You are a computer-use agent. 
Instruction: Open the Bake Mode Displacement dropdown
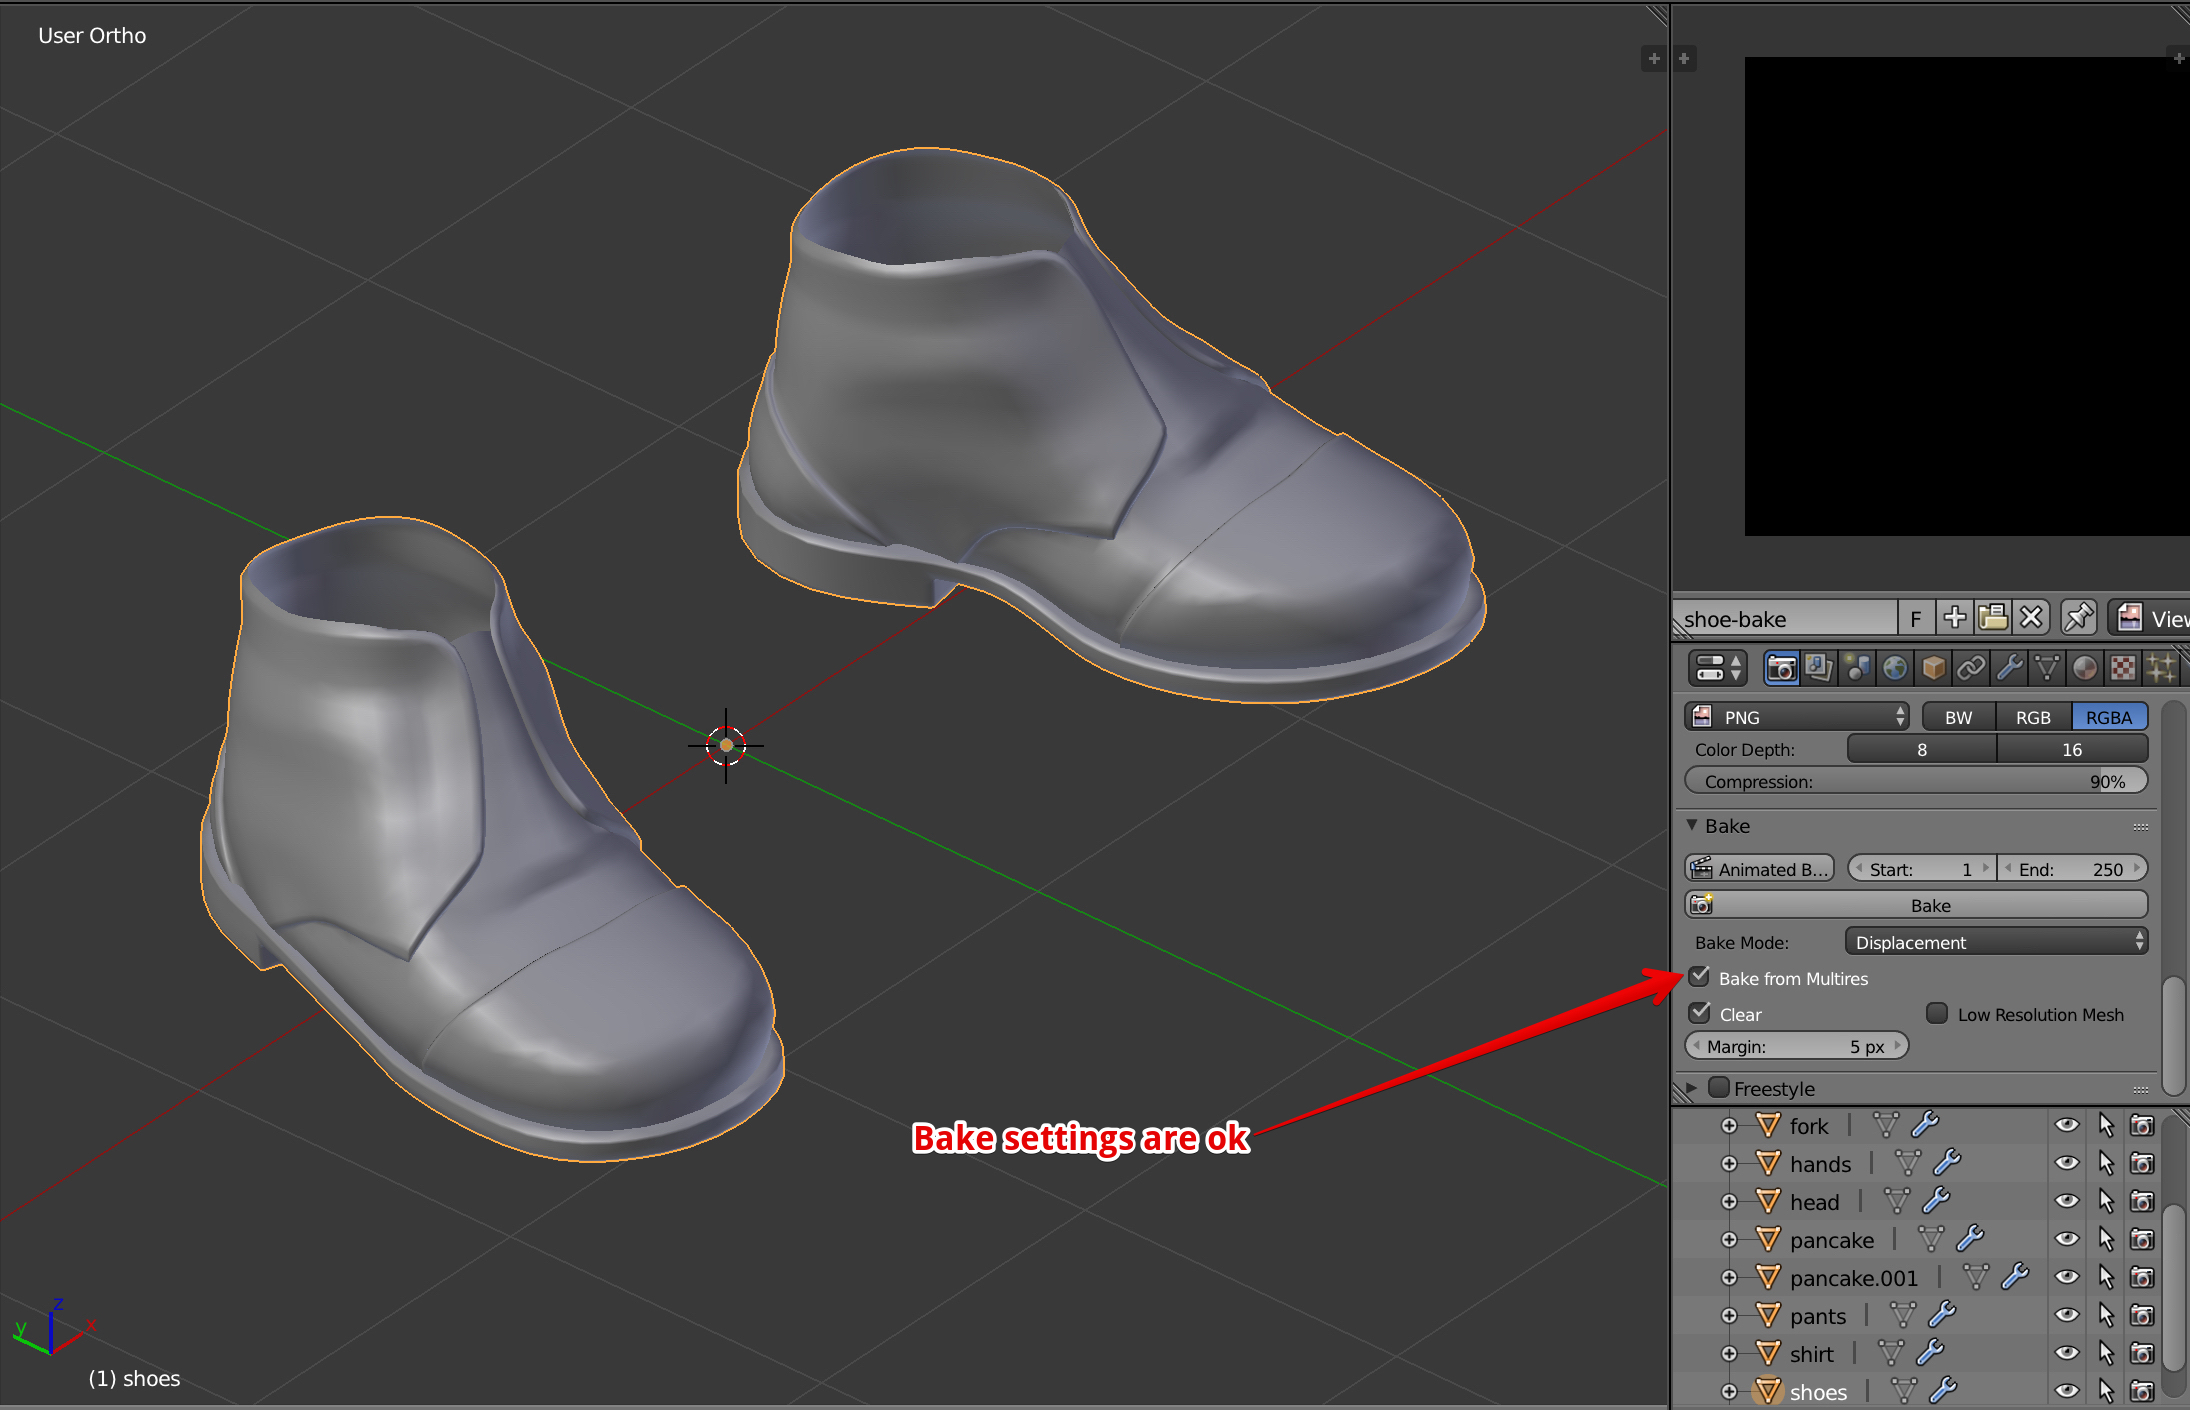1996,942
